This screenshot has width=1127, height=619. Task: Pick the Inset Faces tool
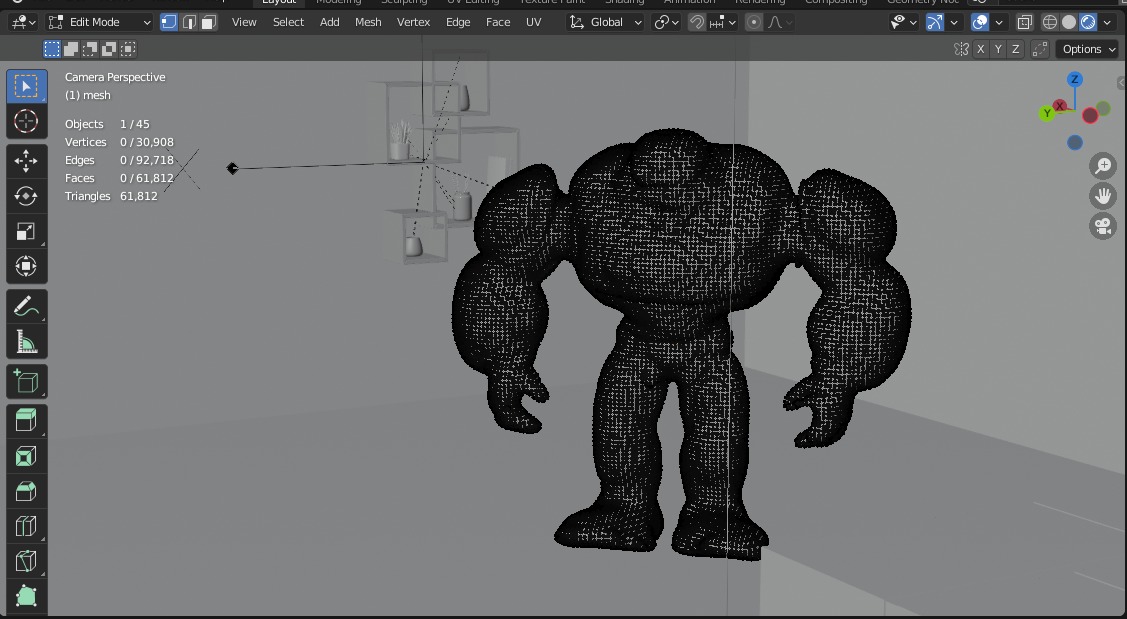[27, 456]
